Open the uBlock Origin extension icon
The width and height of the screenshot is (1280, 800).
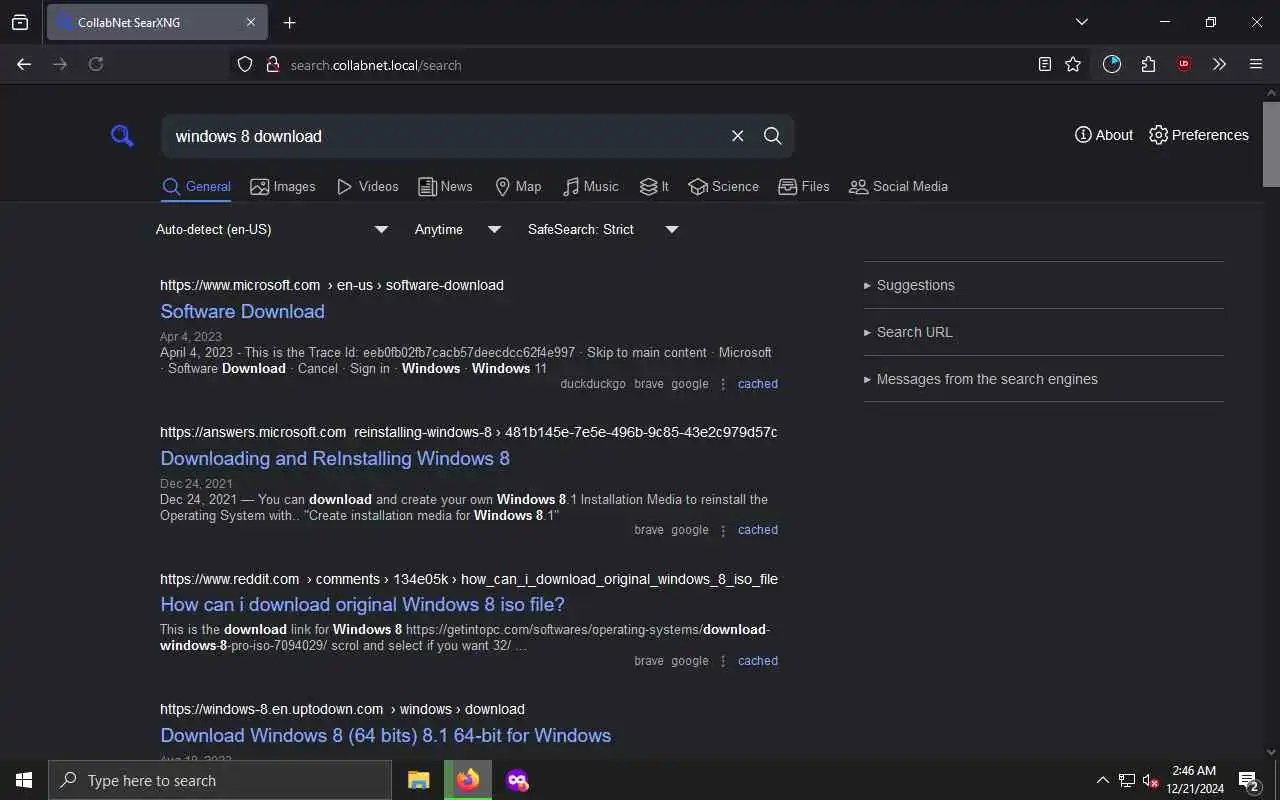(1184, 64)
